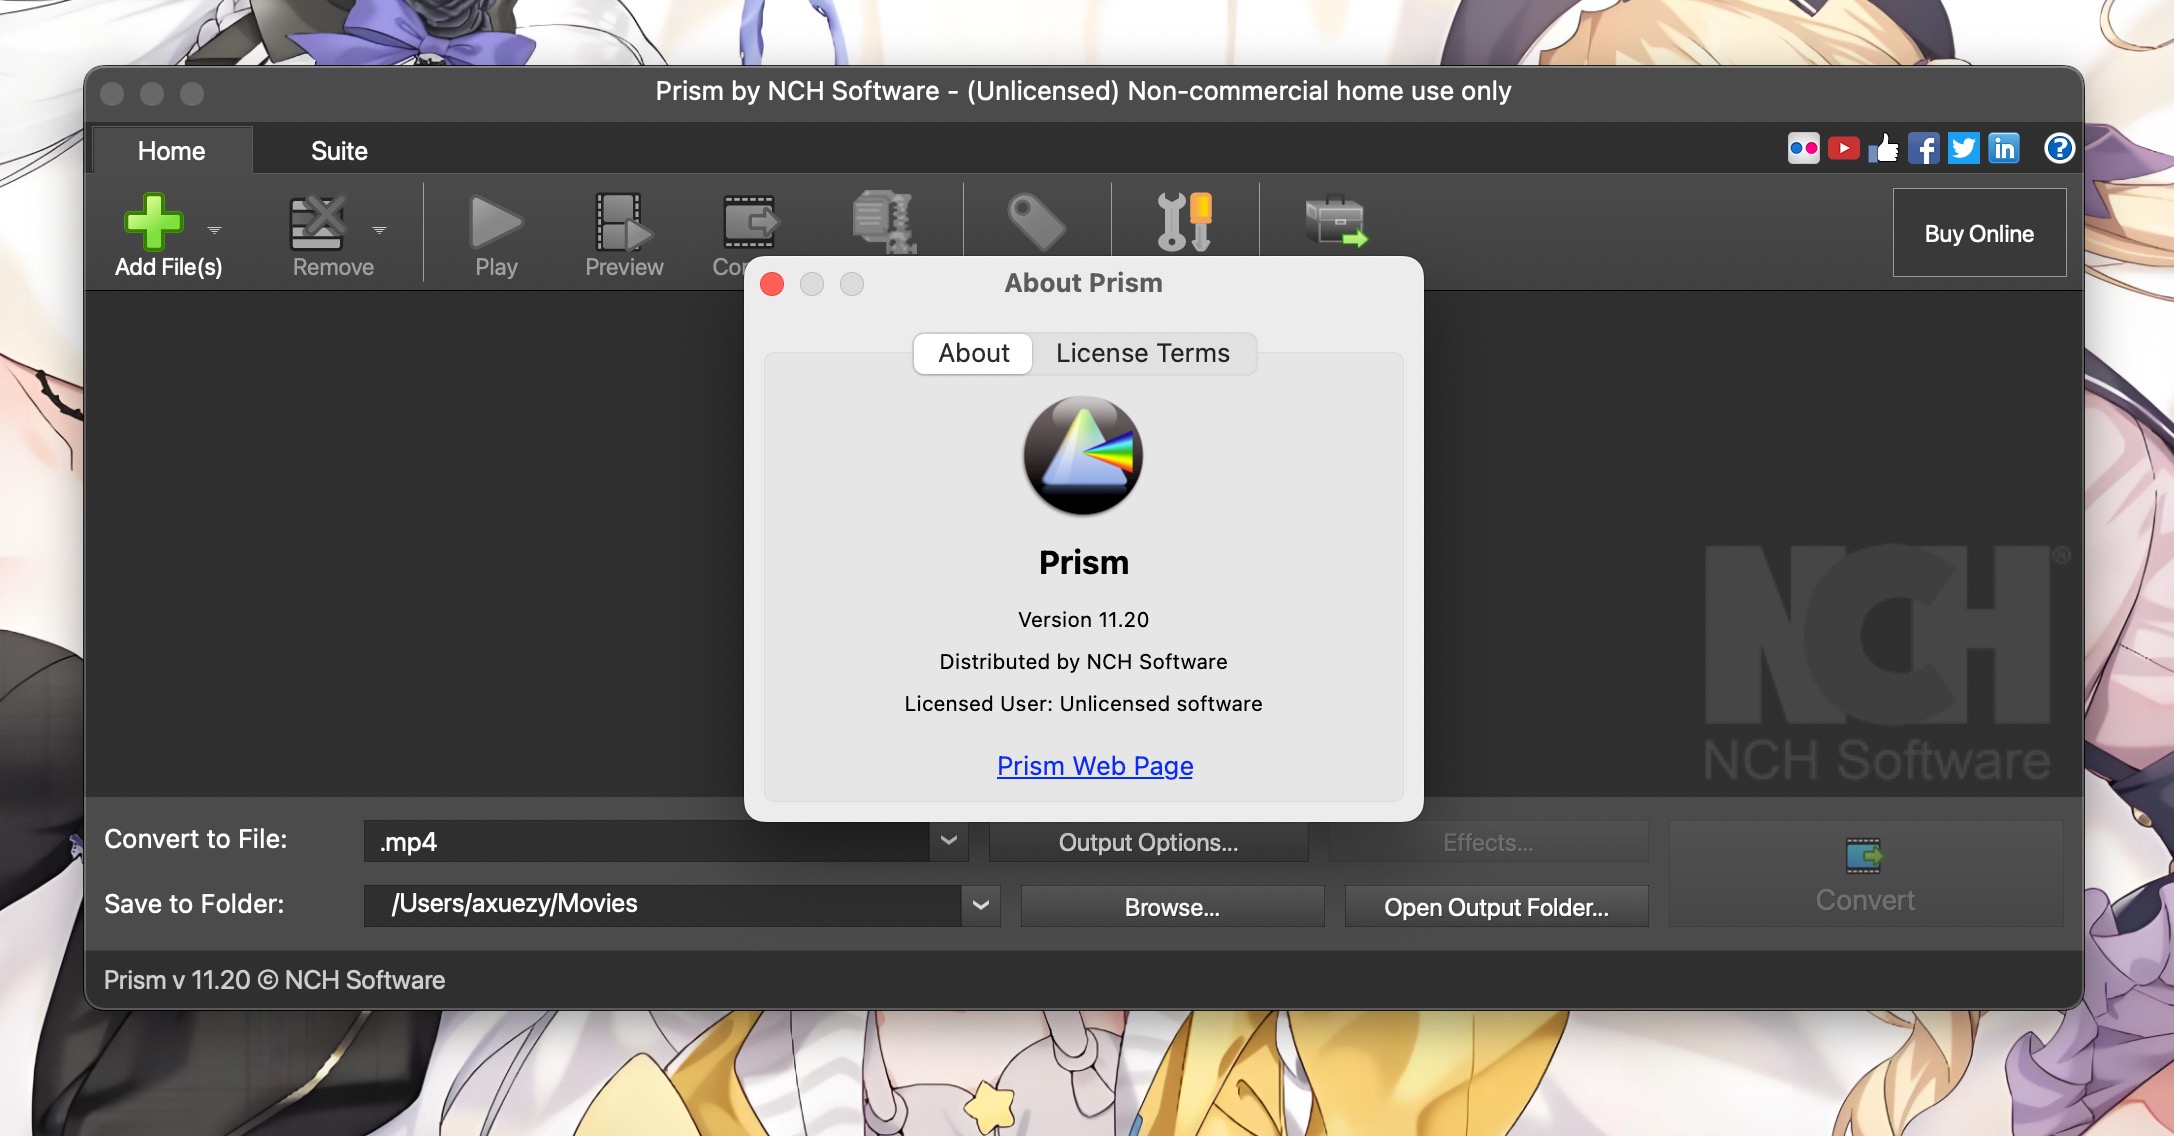The image size is (2174, 1136).
Task: Select the About tab in dialog
Action: (x=973, y=353)
